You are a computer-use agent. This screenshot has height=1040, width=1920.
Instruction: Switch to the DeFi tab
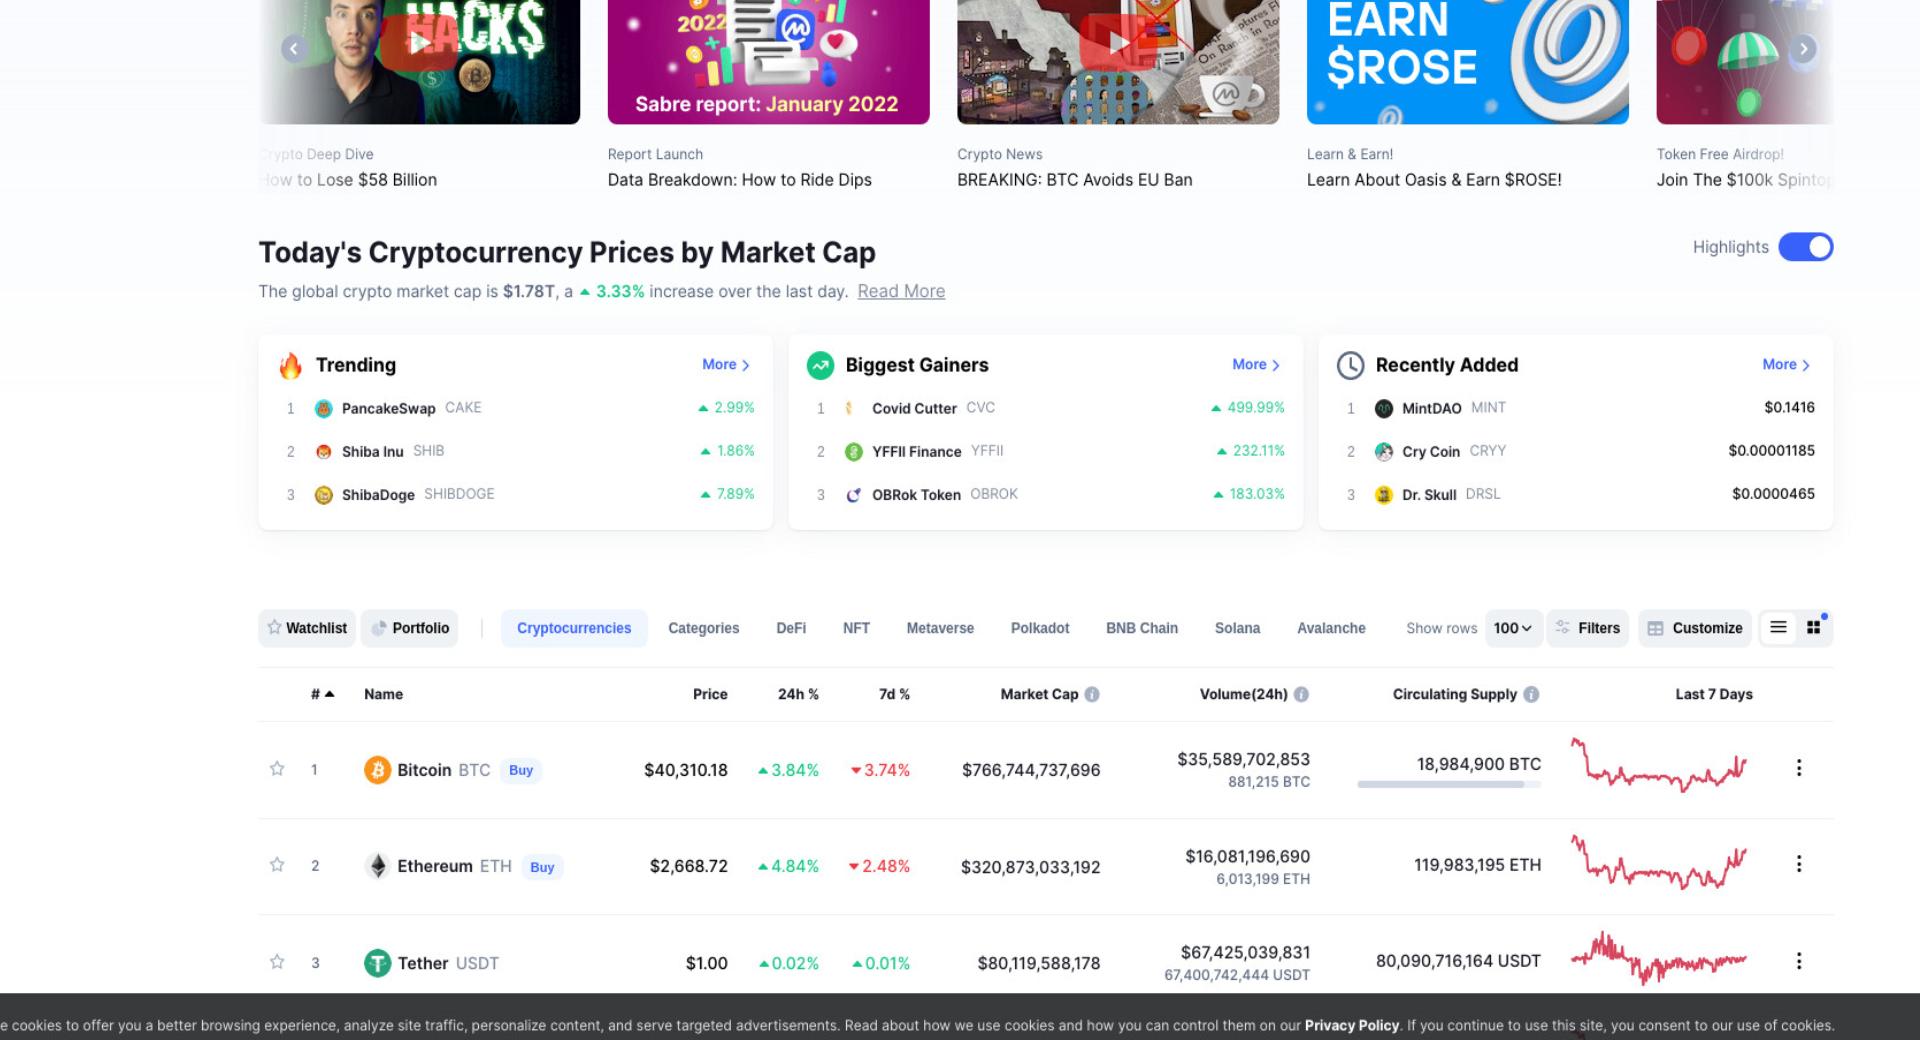tap(791, 628)
